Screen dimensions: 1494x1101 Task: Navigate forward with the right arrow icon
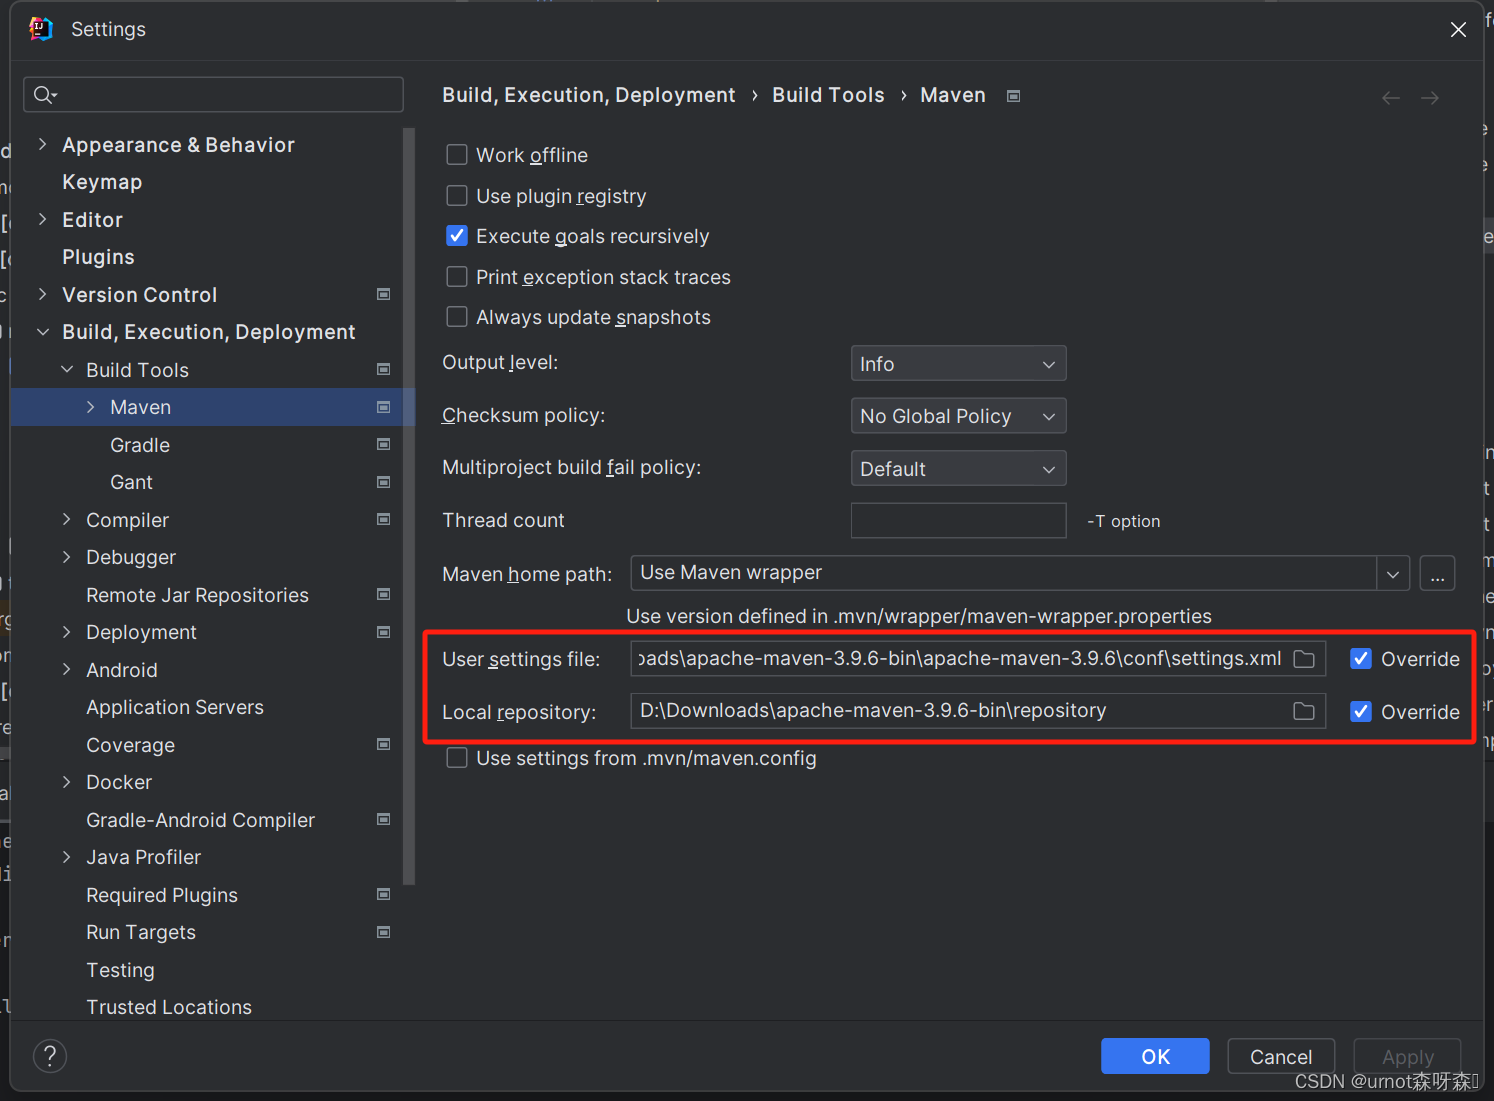click(1430, 98)
